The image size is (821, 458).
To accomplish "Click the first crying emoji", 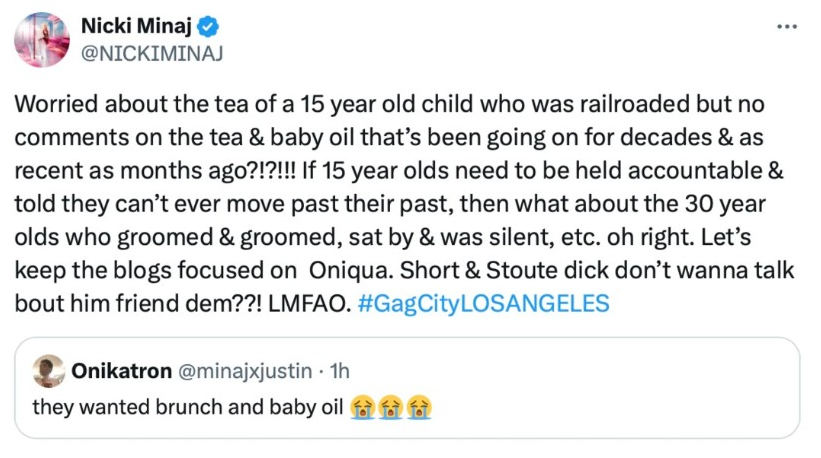I will pyautogui.click(x=363, y=407).
